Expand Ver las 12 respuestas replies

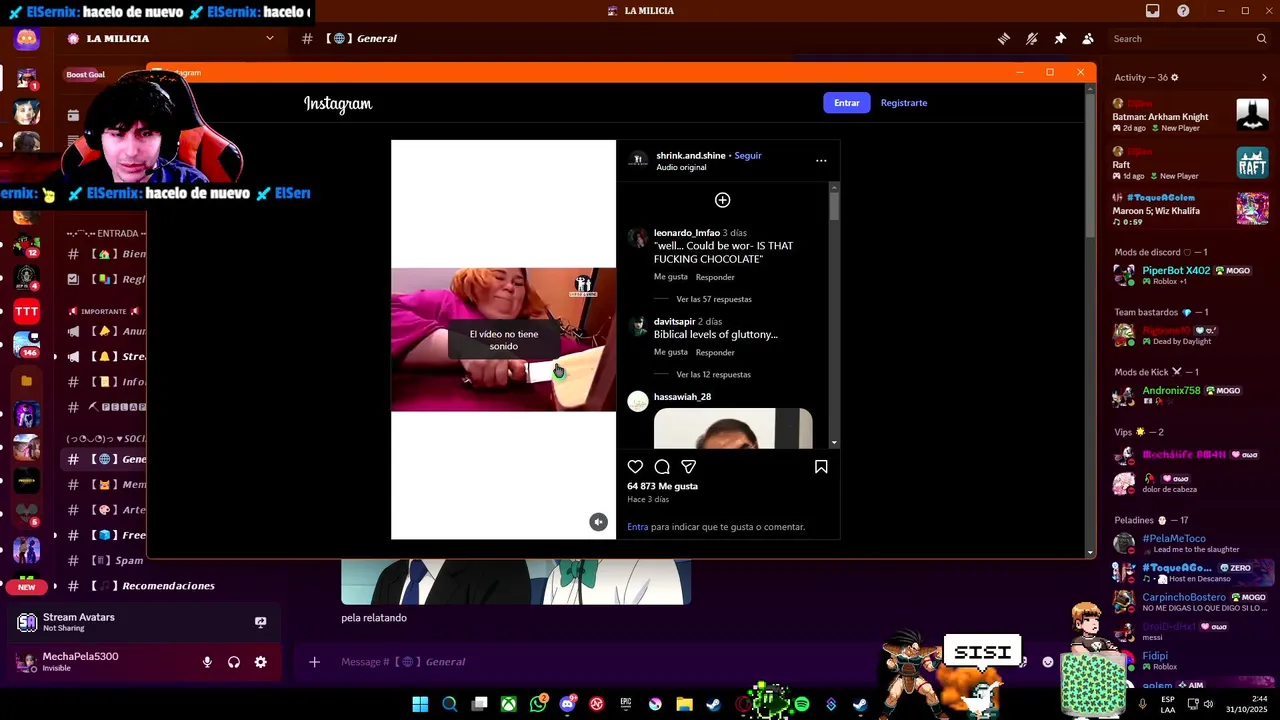(714, 374)
